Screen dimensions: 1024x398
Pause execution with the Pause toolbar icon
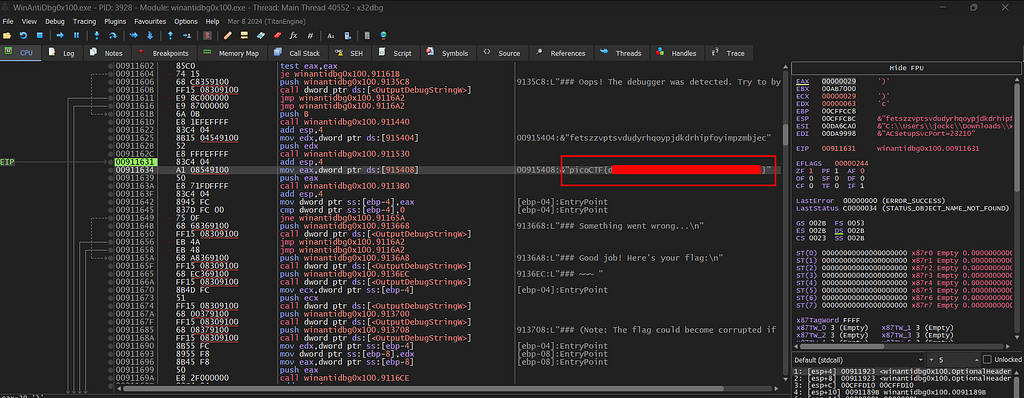76,35
